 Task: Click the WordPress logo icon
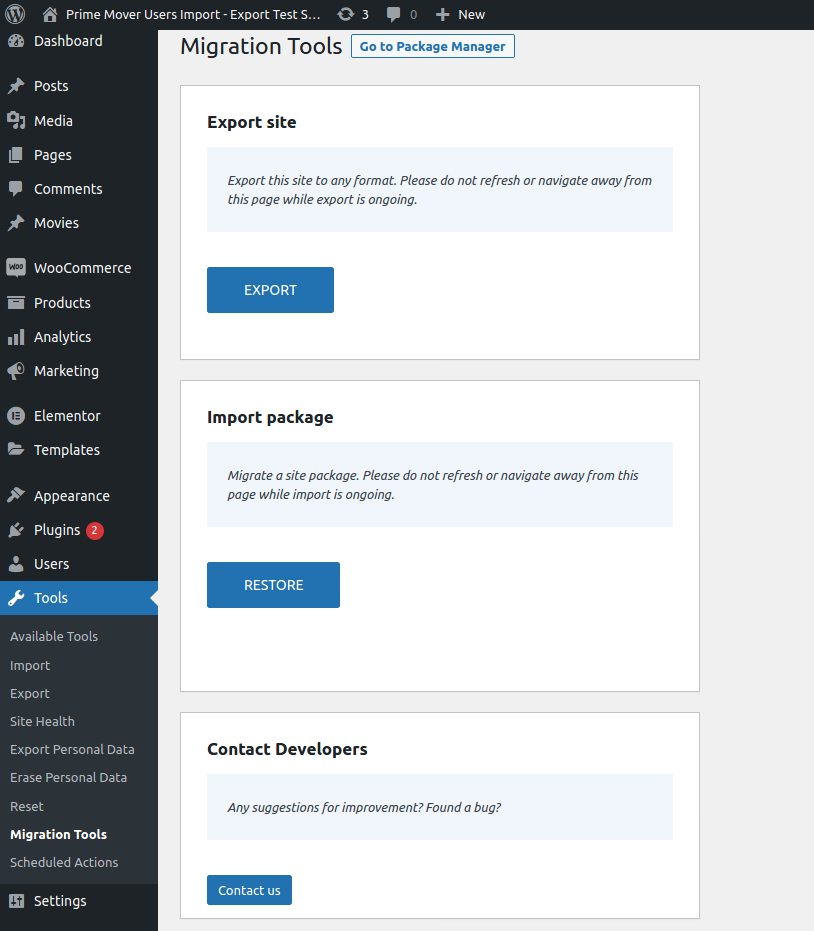point(15,14)
